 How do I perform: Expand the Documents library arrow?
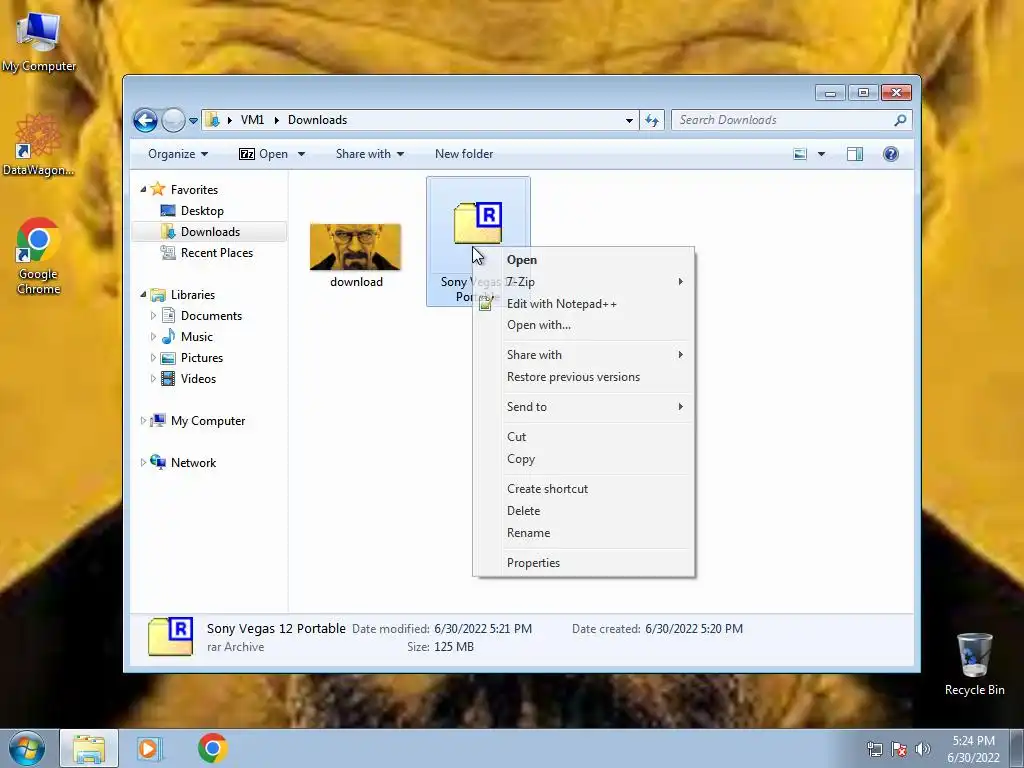tap(153, 316)
